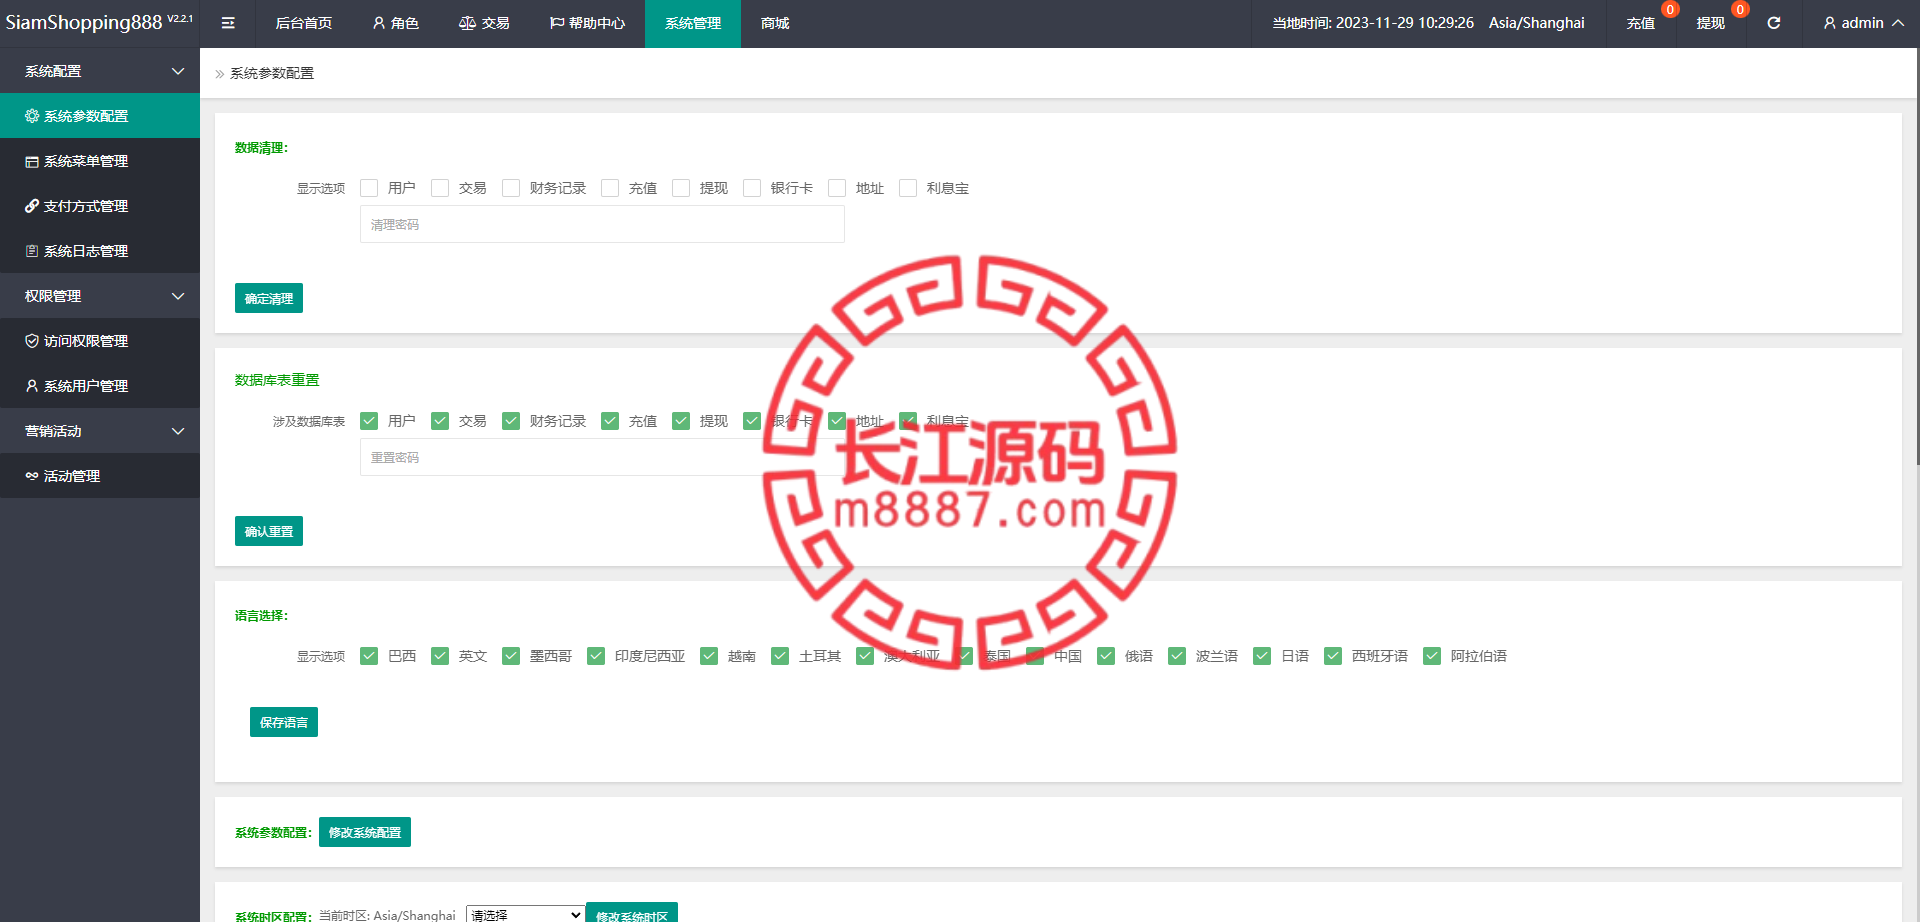
Task: Click the 交易 scales icon in the top navigation
Action: 467,23
